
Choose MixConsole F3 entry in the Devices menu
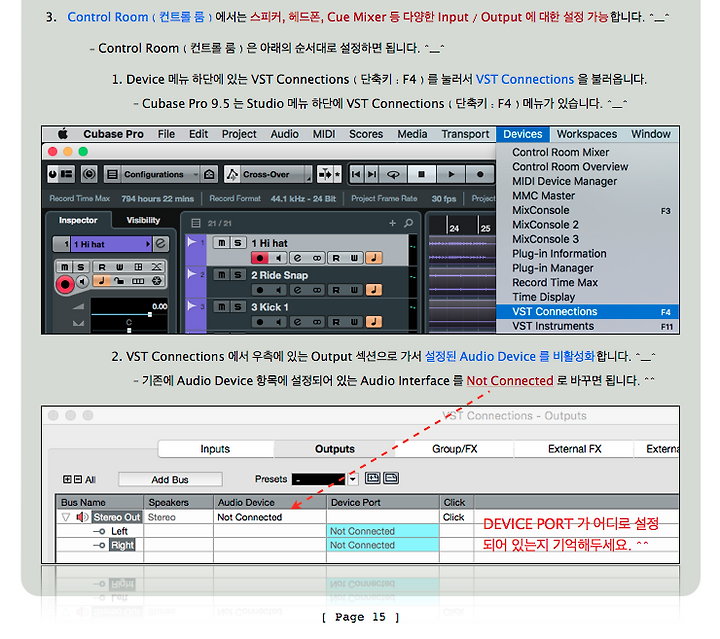click(587, 210)
